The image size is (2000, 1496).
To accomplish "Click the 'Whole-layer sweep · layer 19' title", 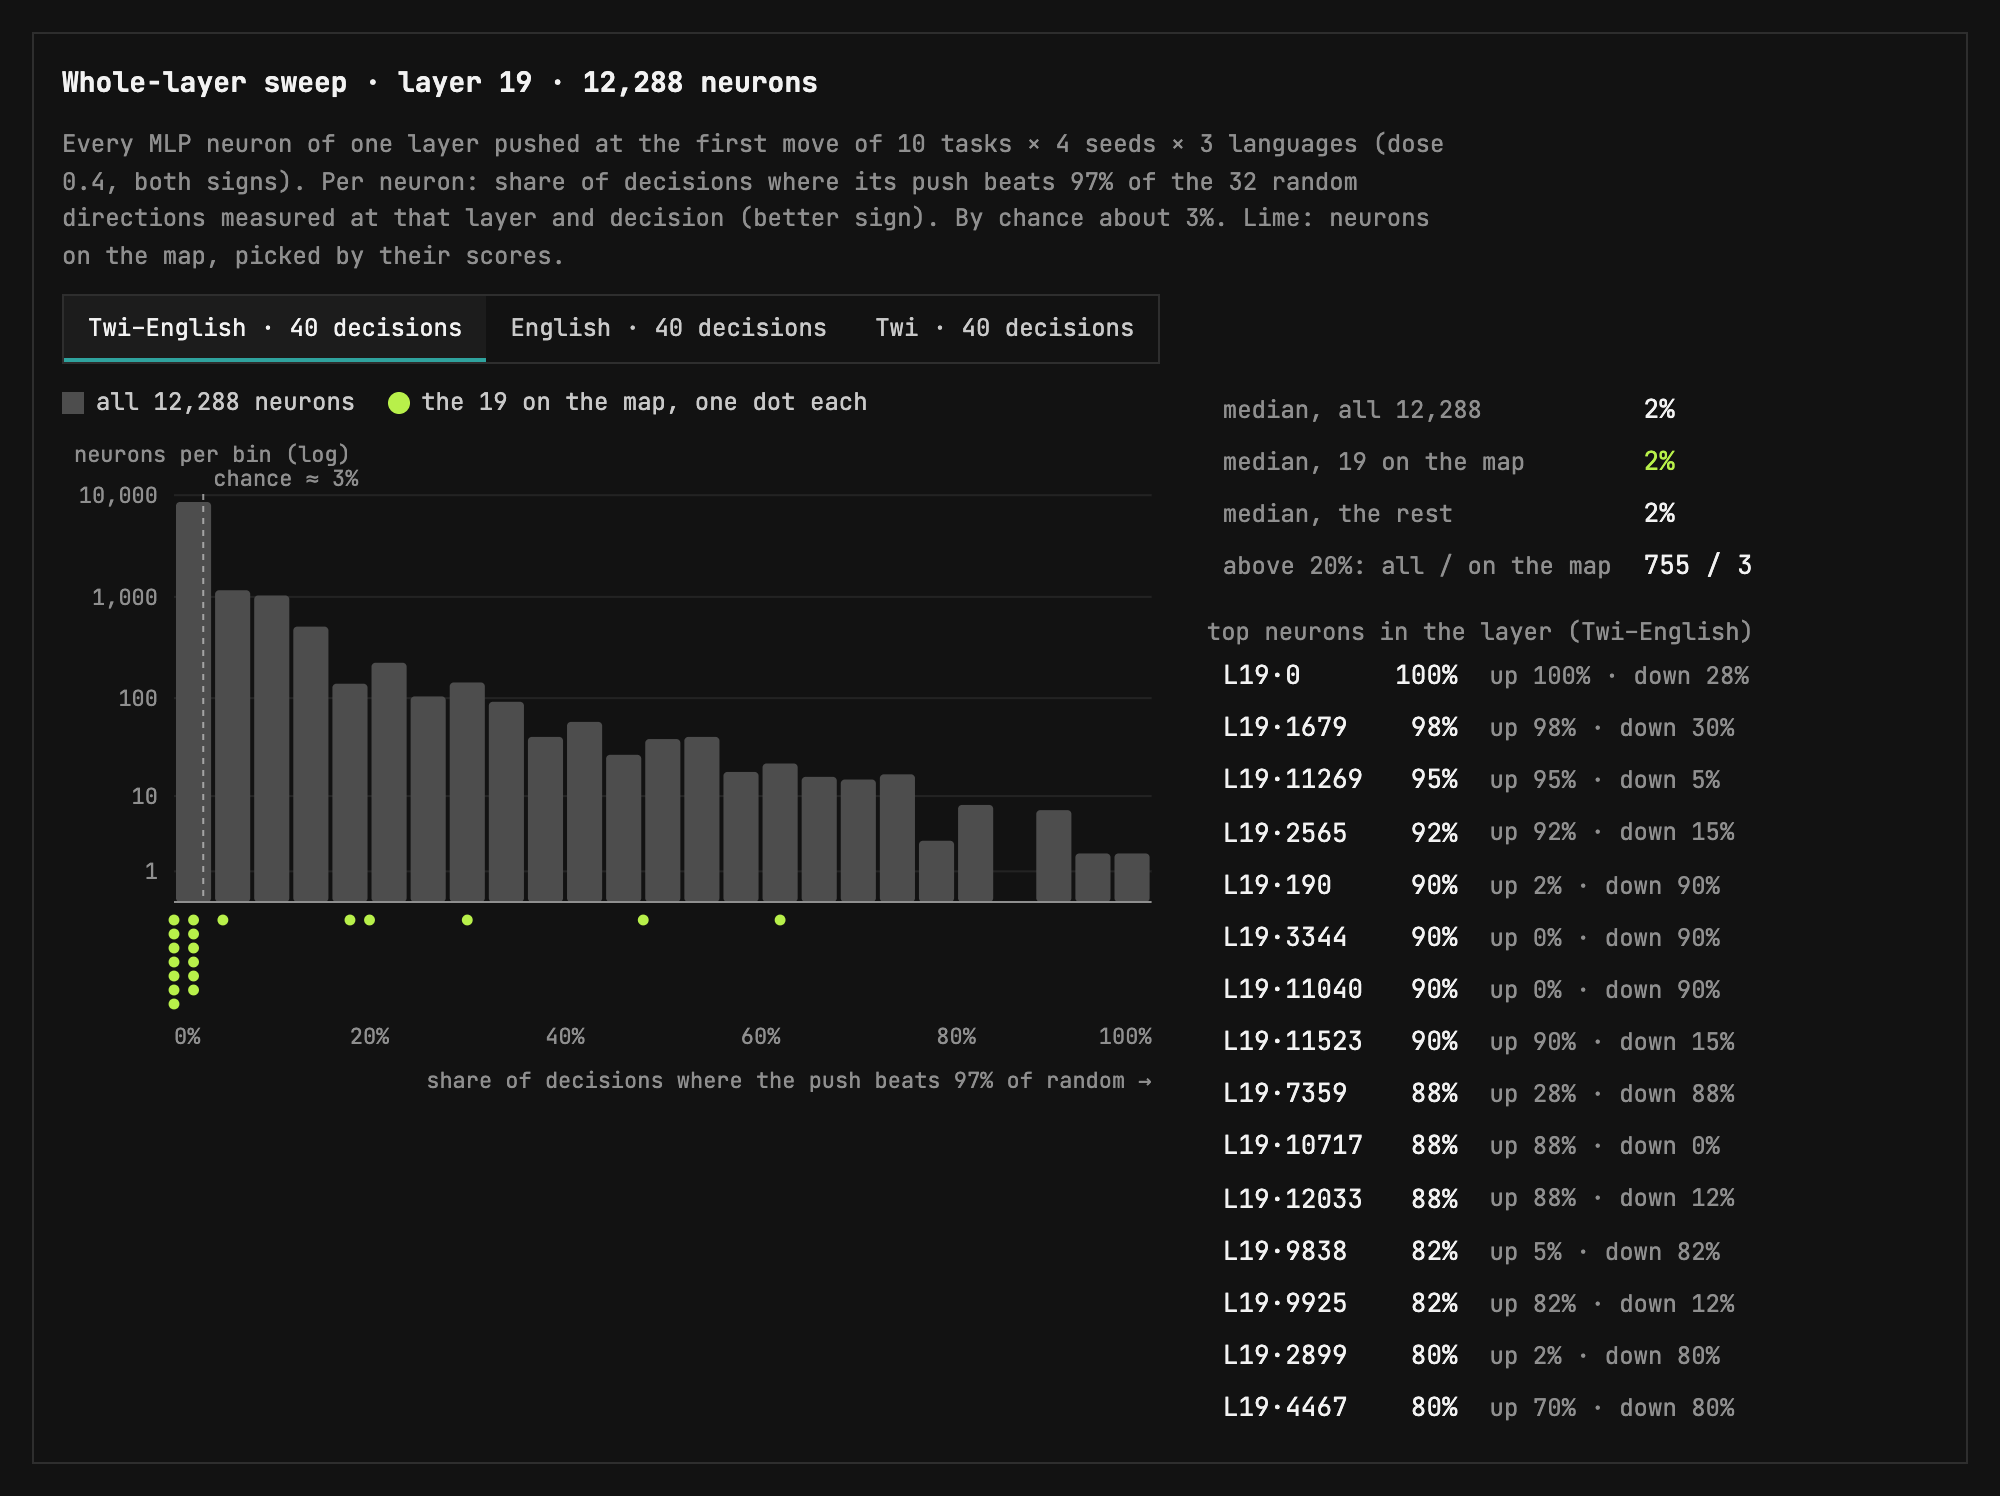I will click(x=439, y=82).
